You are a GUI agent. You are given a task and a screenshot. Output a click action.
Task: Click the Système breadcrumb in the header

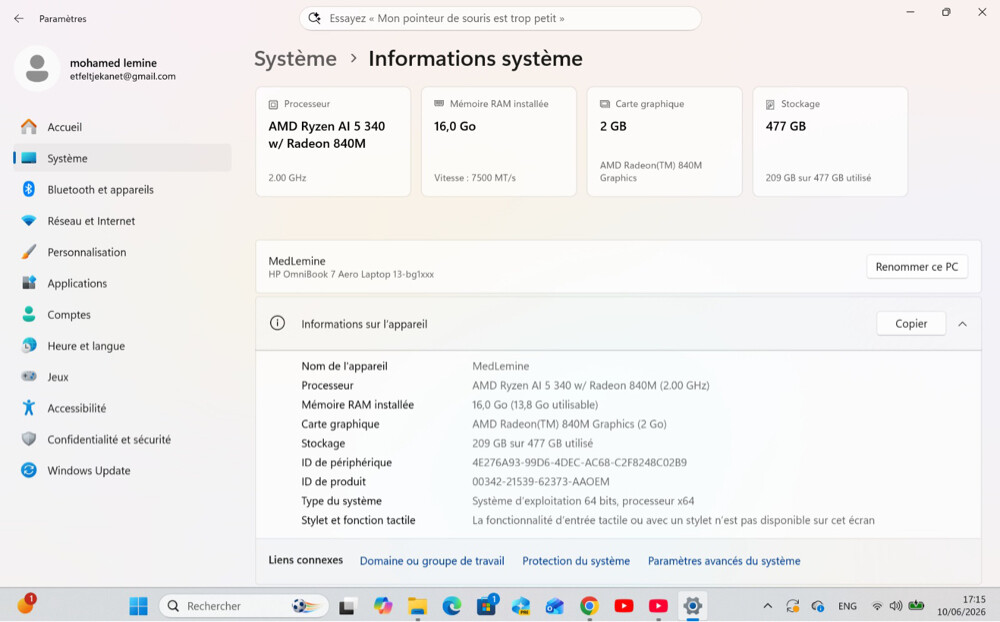[295, 59]
